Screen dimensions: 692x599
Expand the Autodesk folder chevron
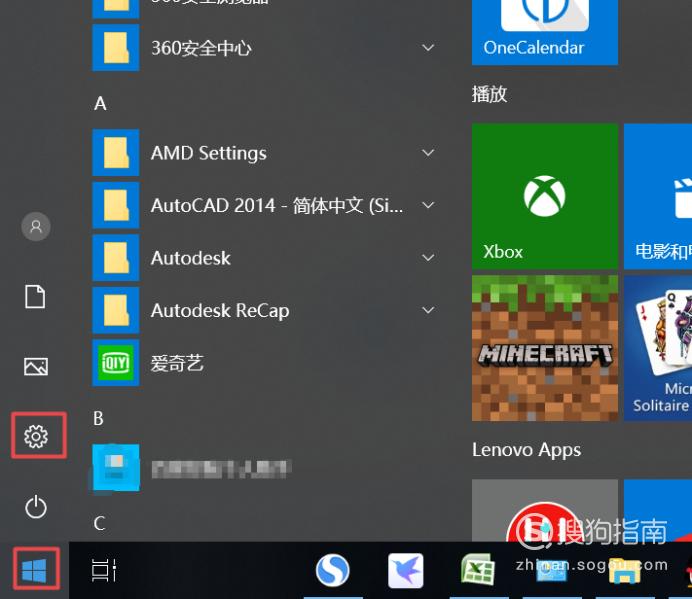[428, 258]
